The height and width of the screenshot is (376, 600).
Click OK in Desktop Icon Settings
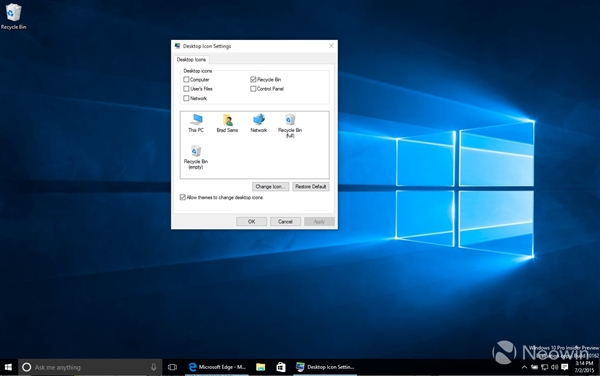click(x=251, y=221)
